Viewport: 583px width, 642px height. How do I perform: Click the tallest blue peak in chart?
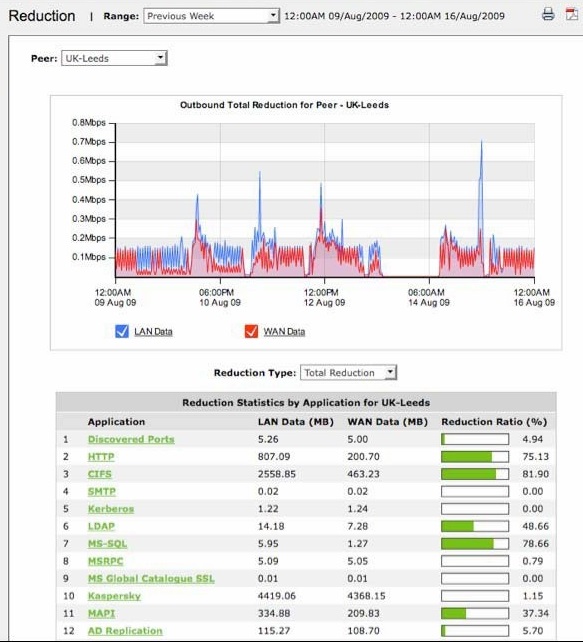481,142
